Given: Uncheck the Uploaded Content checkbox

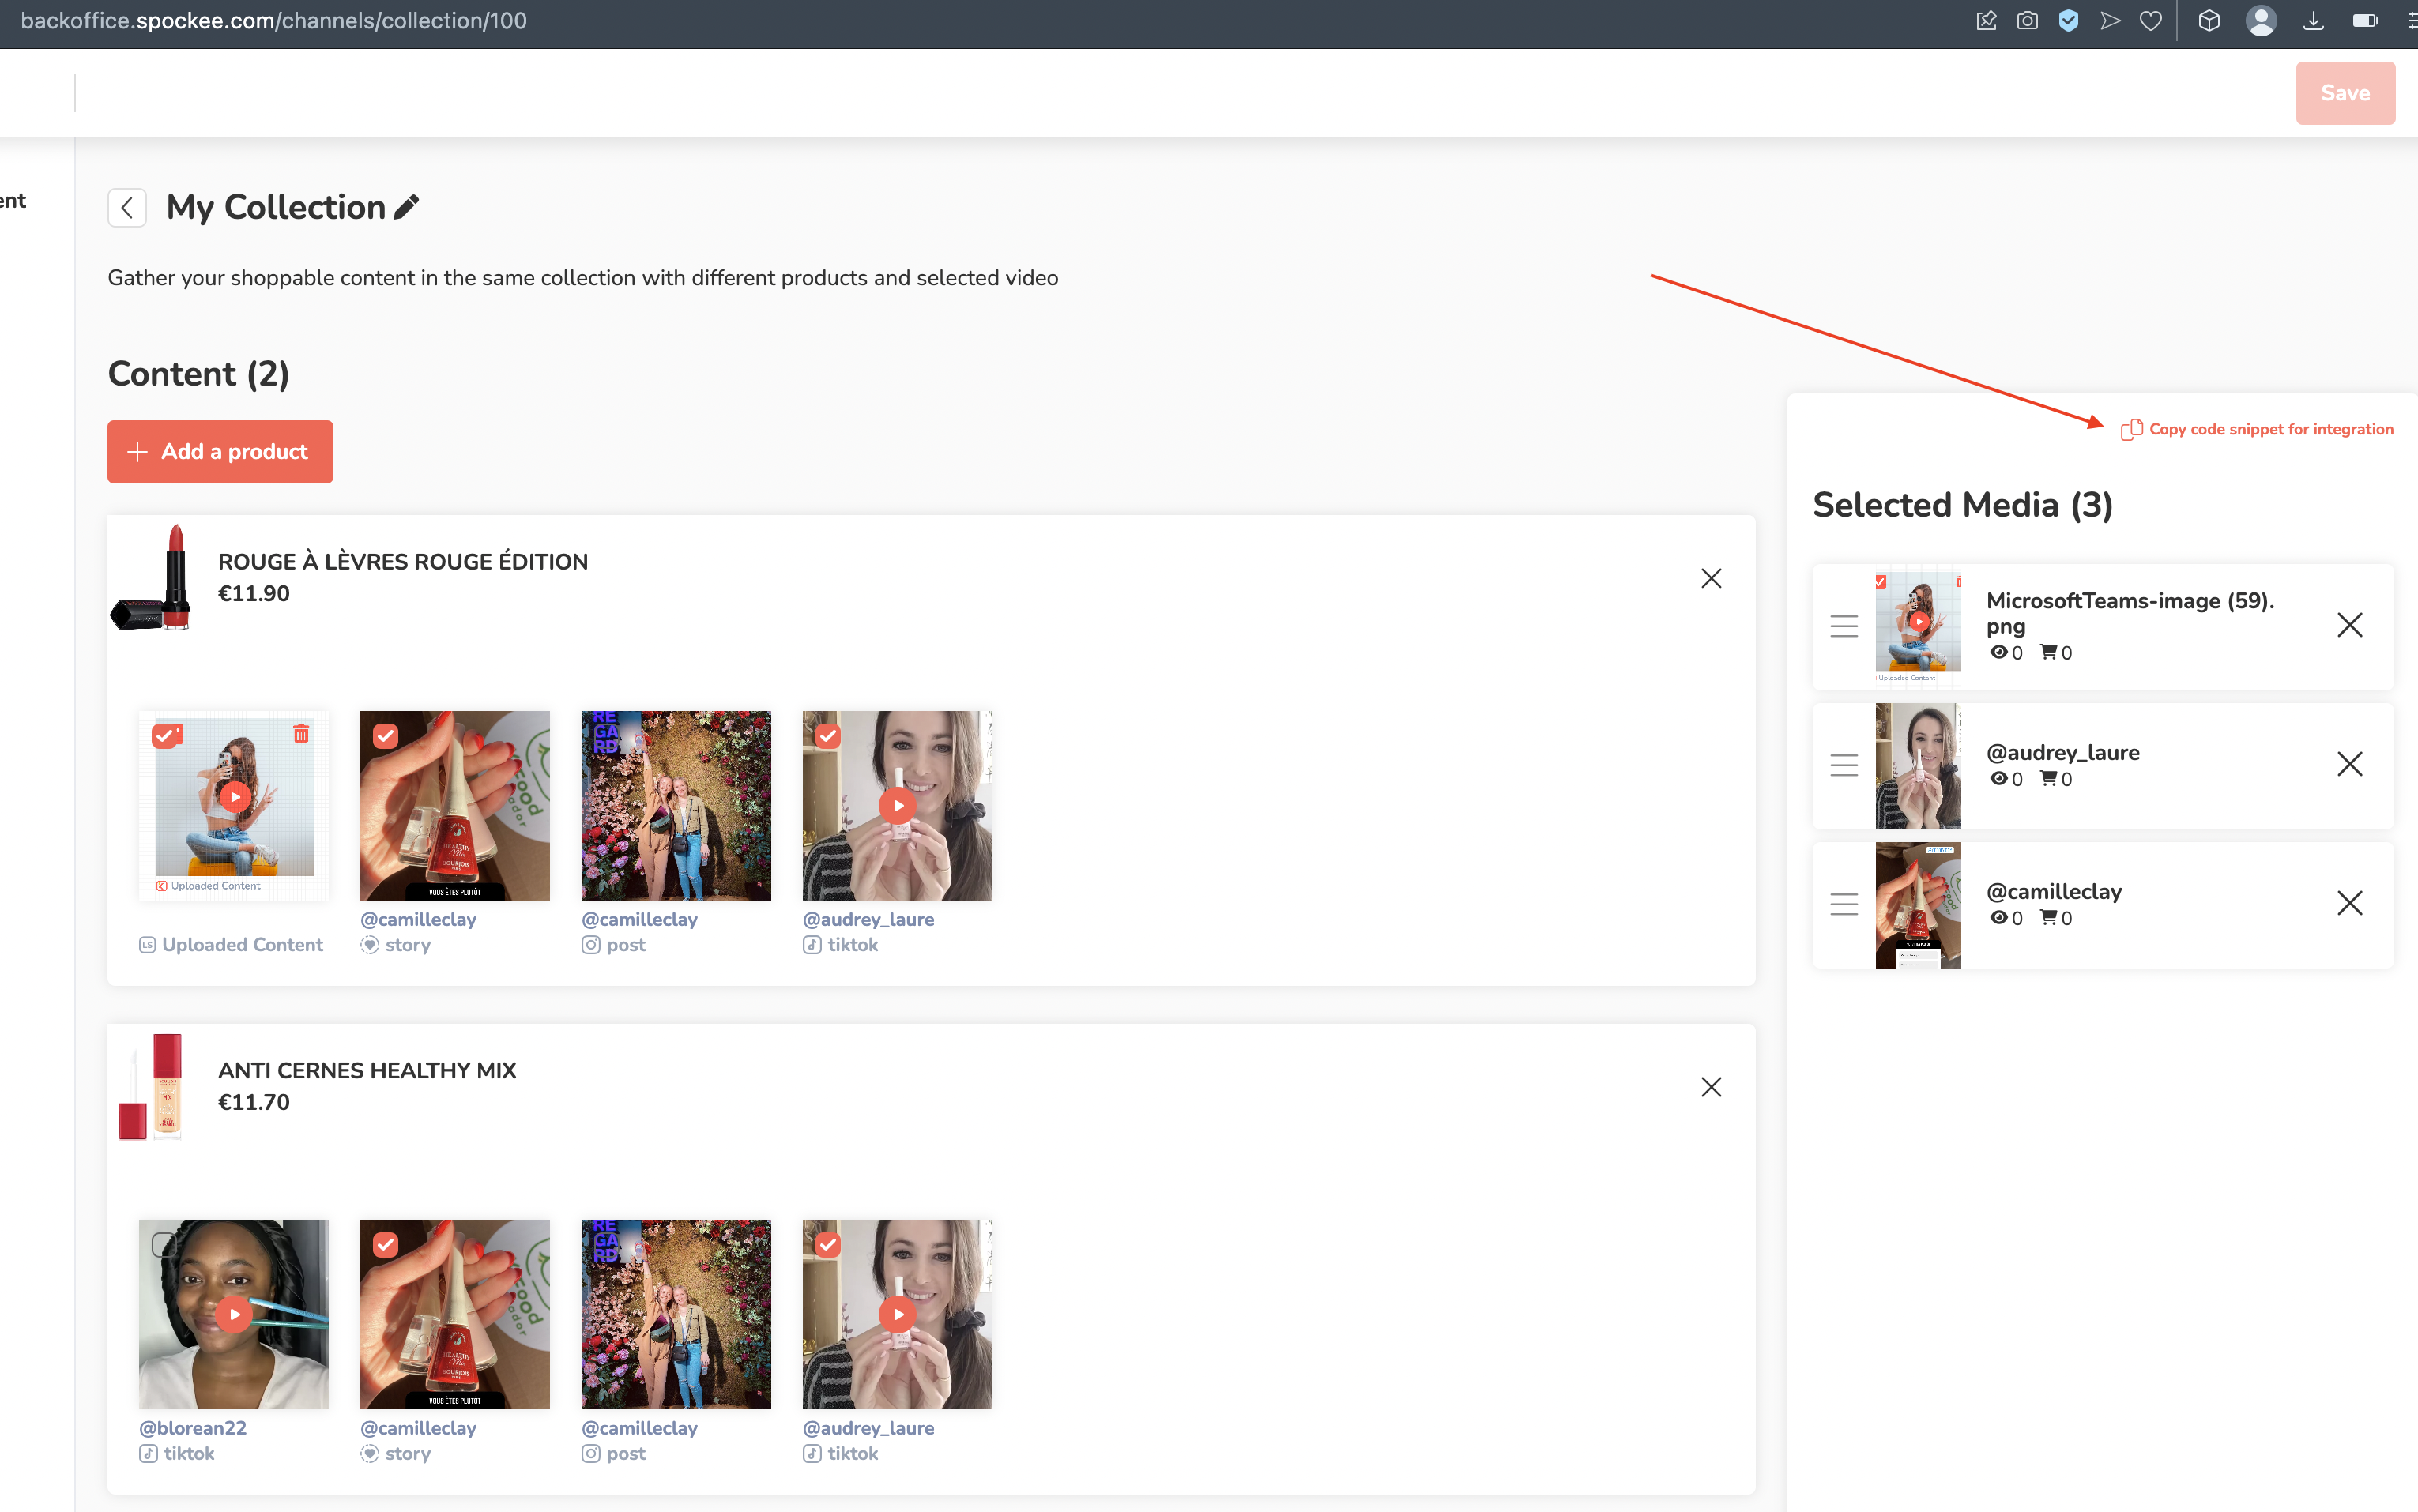Looking at the screenshot, I should click(165, 737).
